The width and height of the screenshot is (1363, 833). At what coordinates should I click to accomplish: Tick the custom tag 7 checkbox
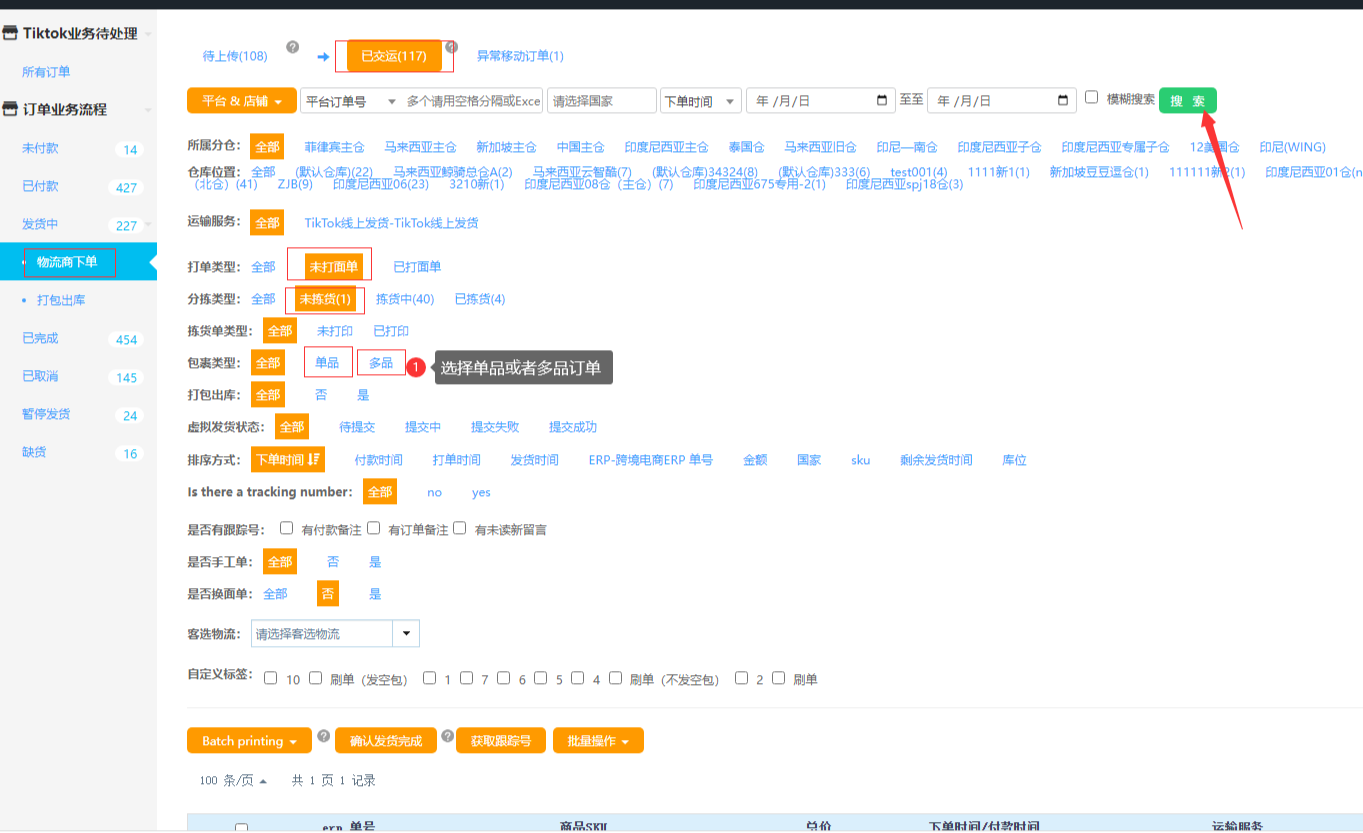(467, 678)
